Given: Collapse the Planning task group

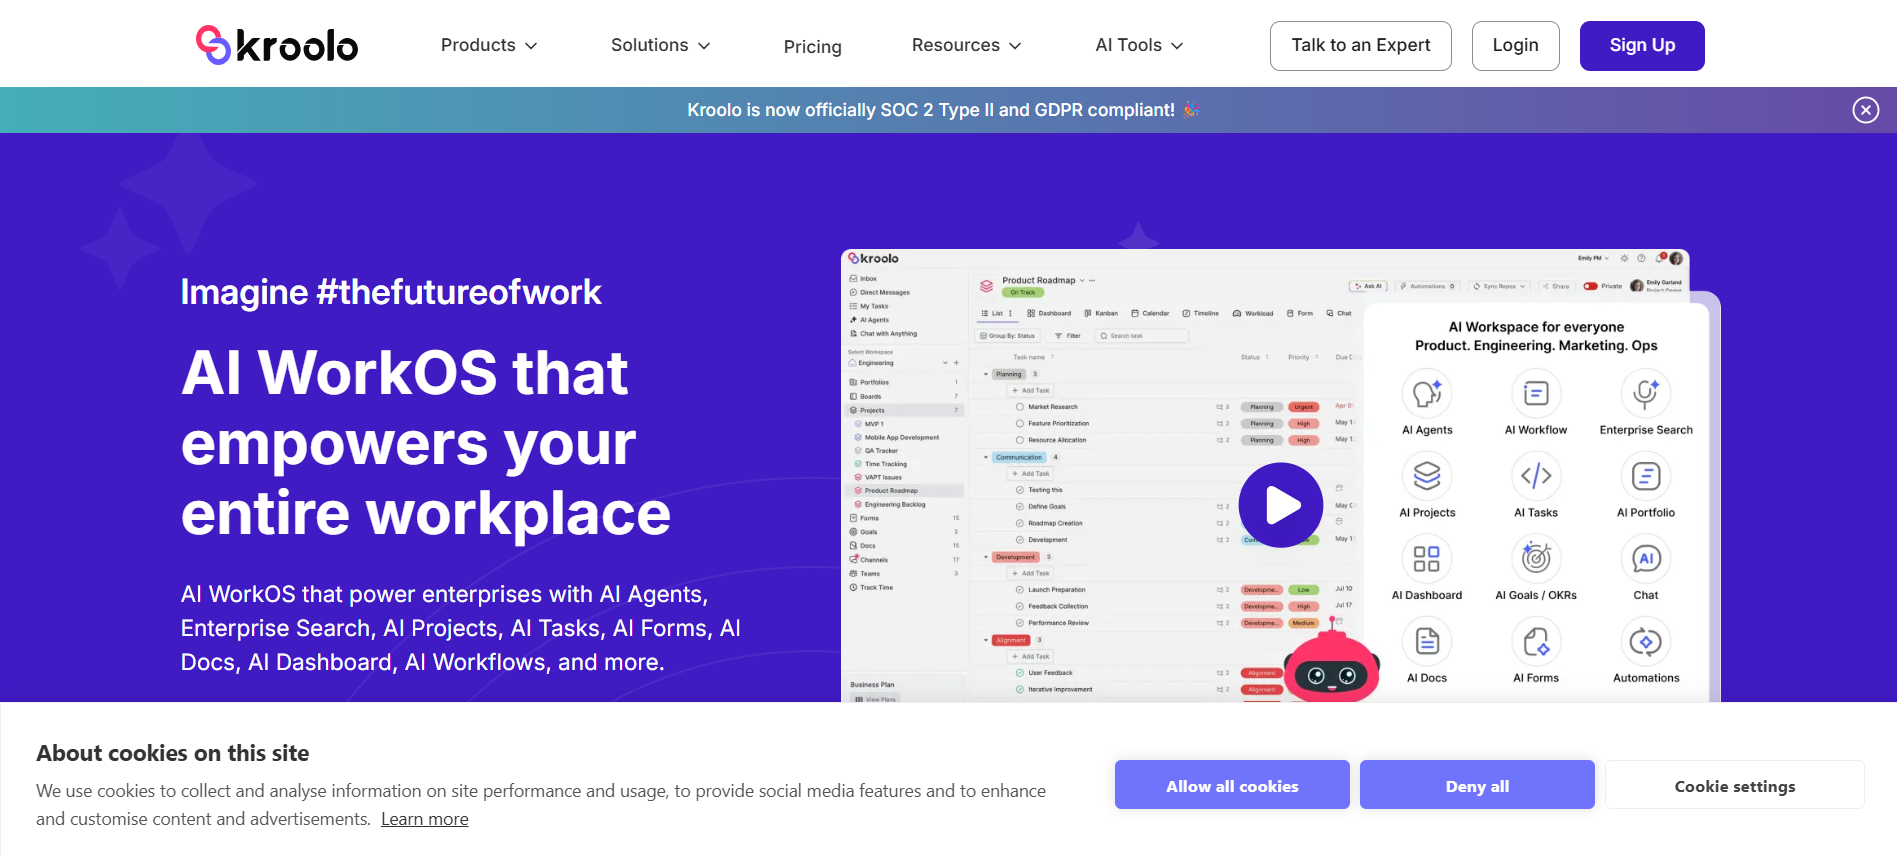Looking at the screenshot, I should [x=986, y=374].
